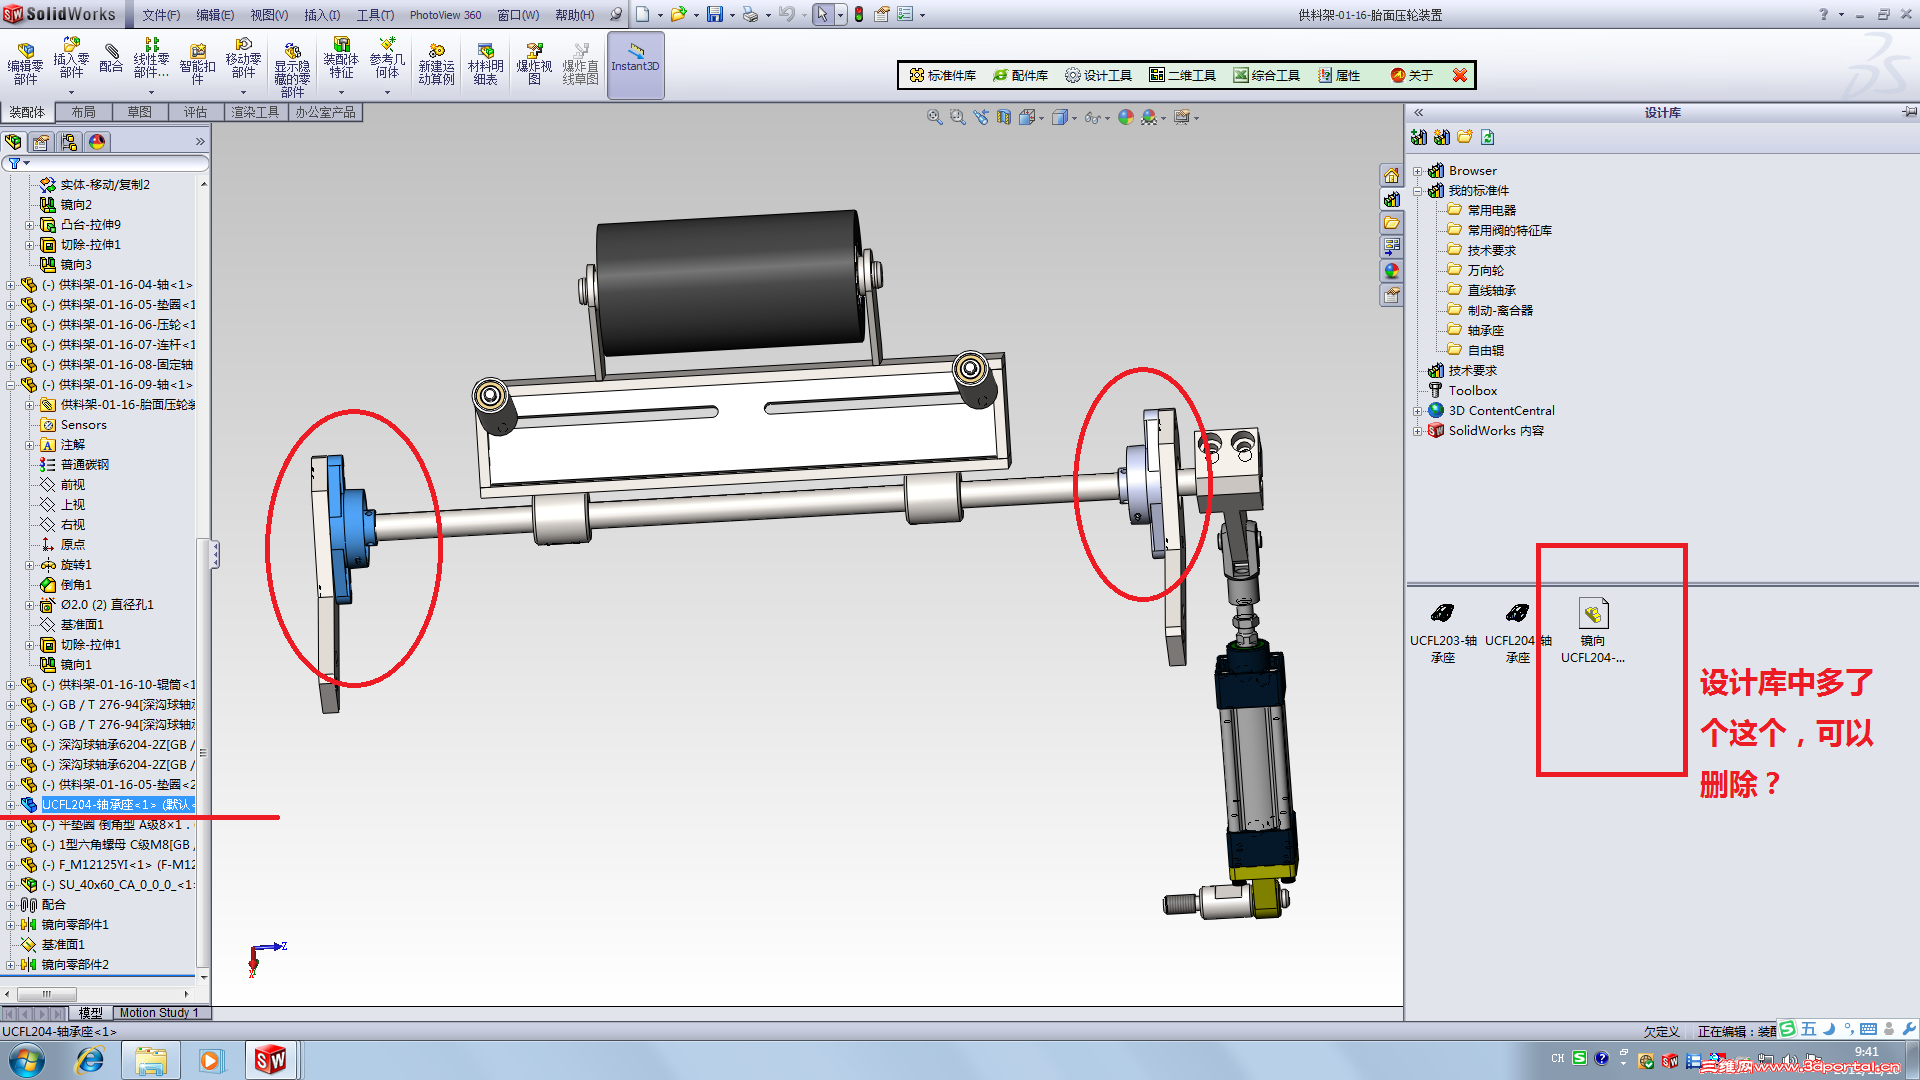
Task: Open the ConfigurationManager tab icon
Action: 69,142
